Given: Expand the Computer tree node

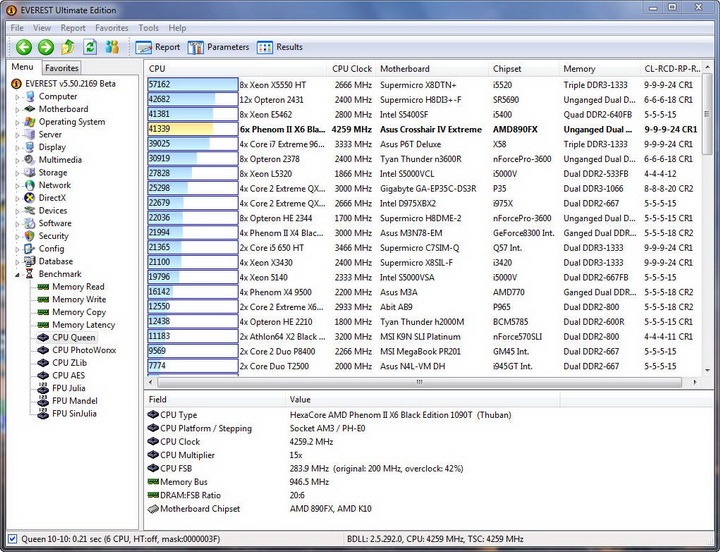Looking at the screenshot, I should (17, 97).
